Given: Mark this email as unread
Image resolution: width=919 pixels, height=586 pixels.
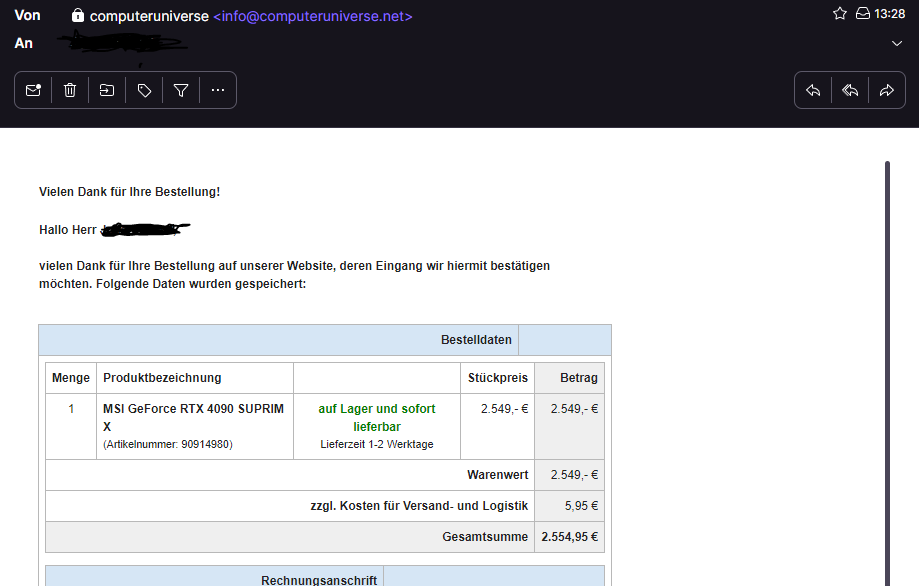Looking at the screenshot, I should [33, 90].
